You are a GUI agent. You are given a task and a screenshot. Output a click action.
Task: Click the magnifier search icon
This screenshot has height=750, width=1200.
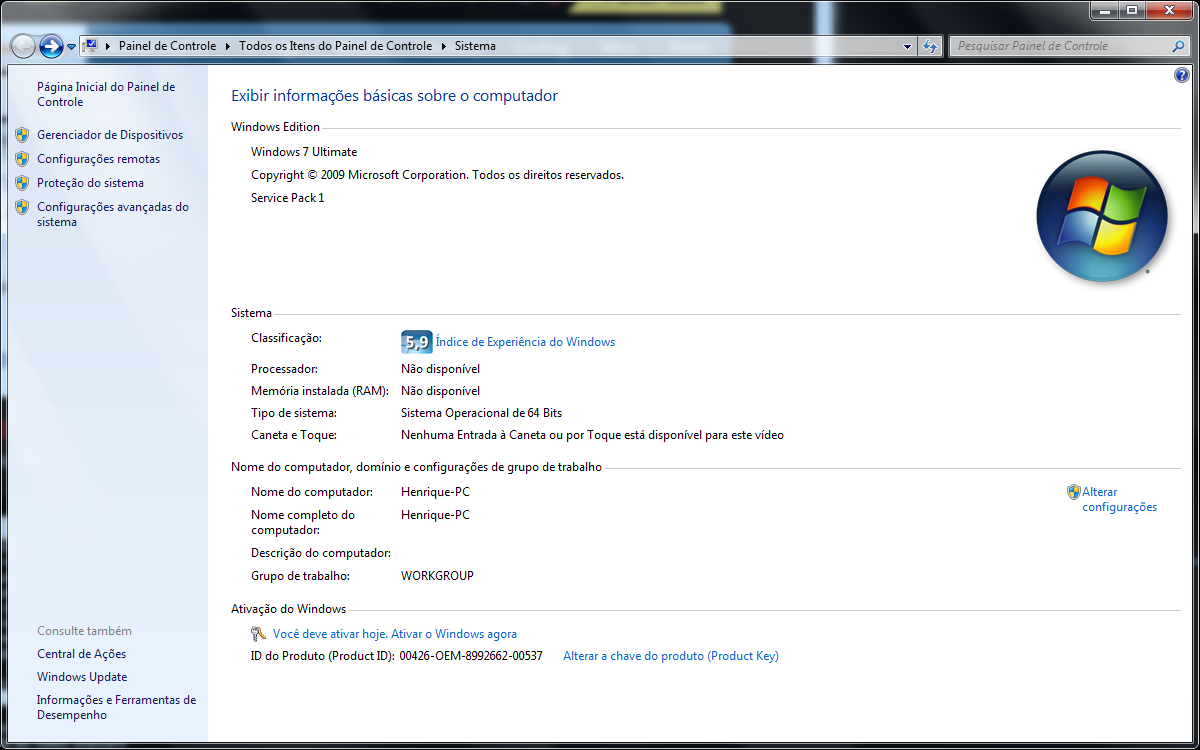click(1178, 46)
